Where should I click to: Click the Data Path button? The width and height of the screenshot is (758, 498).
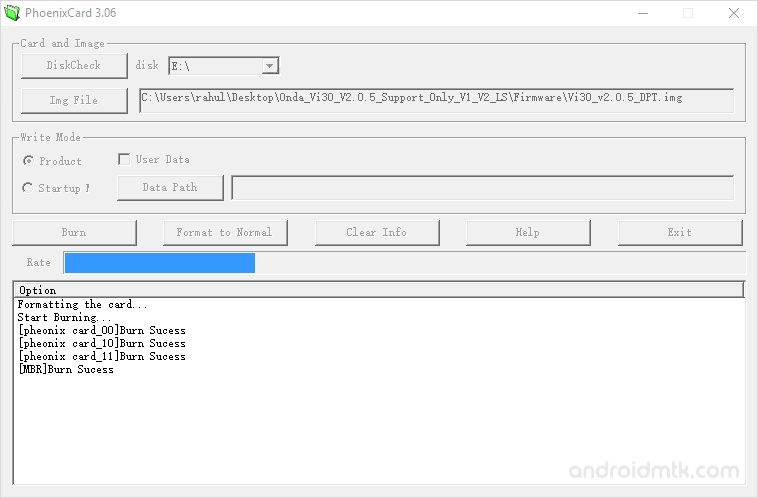pyautogui.click(x=170, y=188)
